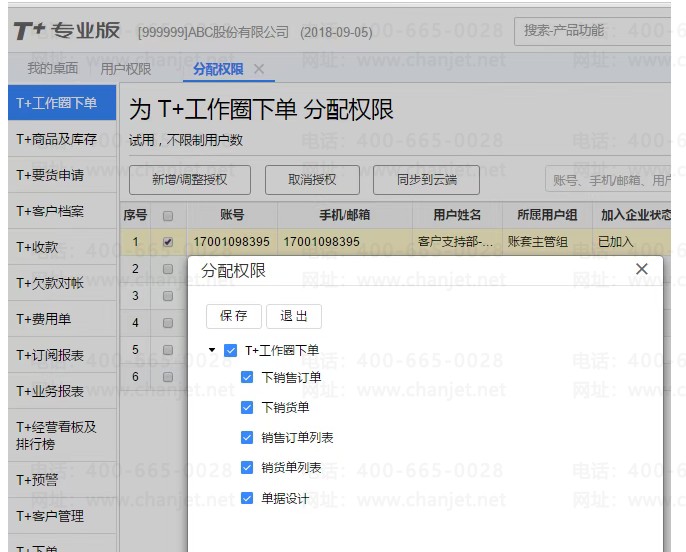Click the 账号 column header
686x552 pixels.
pyautogui.click(x=232, y=215)
